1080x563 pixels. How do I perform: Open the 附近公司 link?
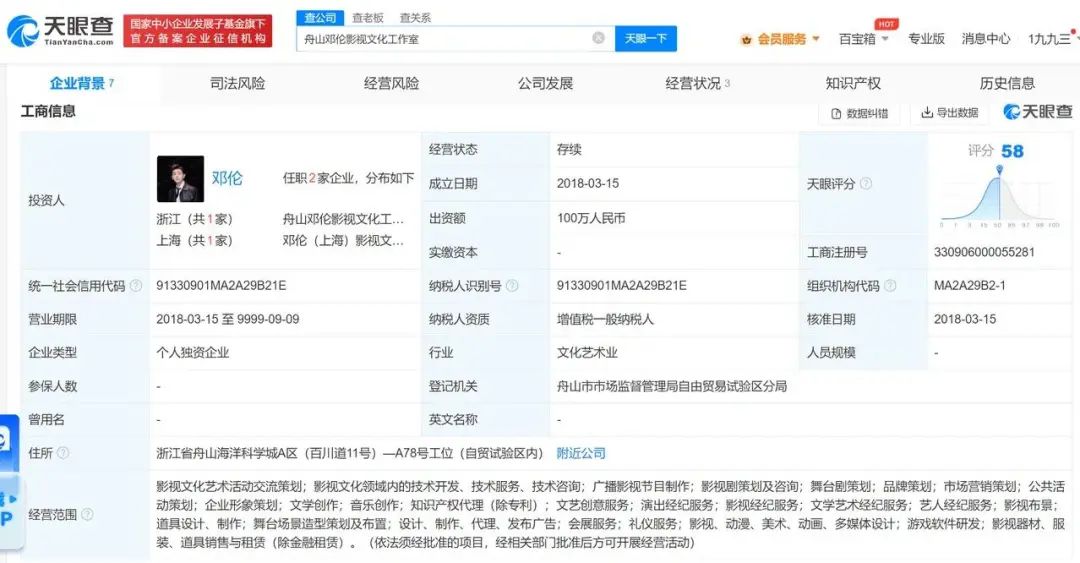[x=581, y=453]
